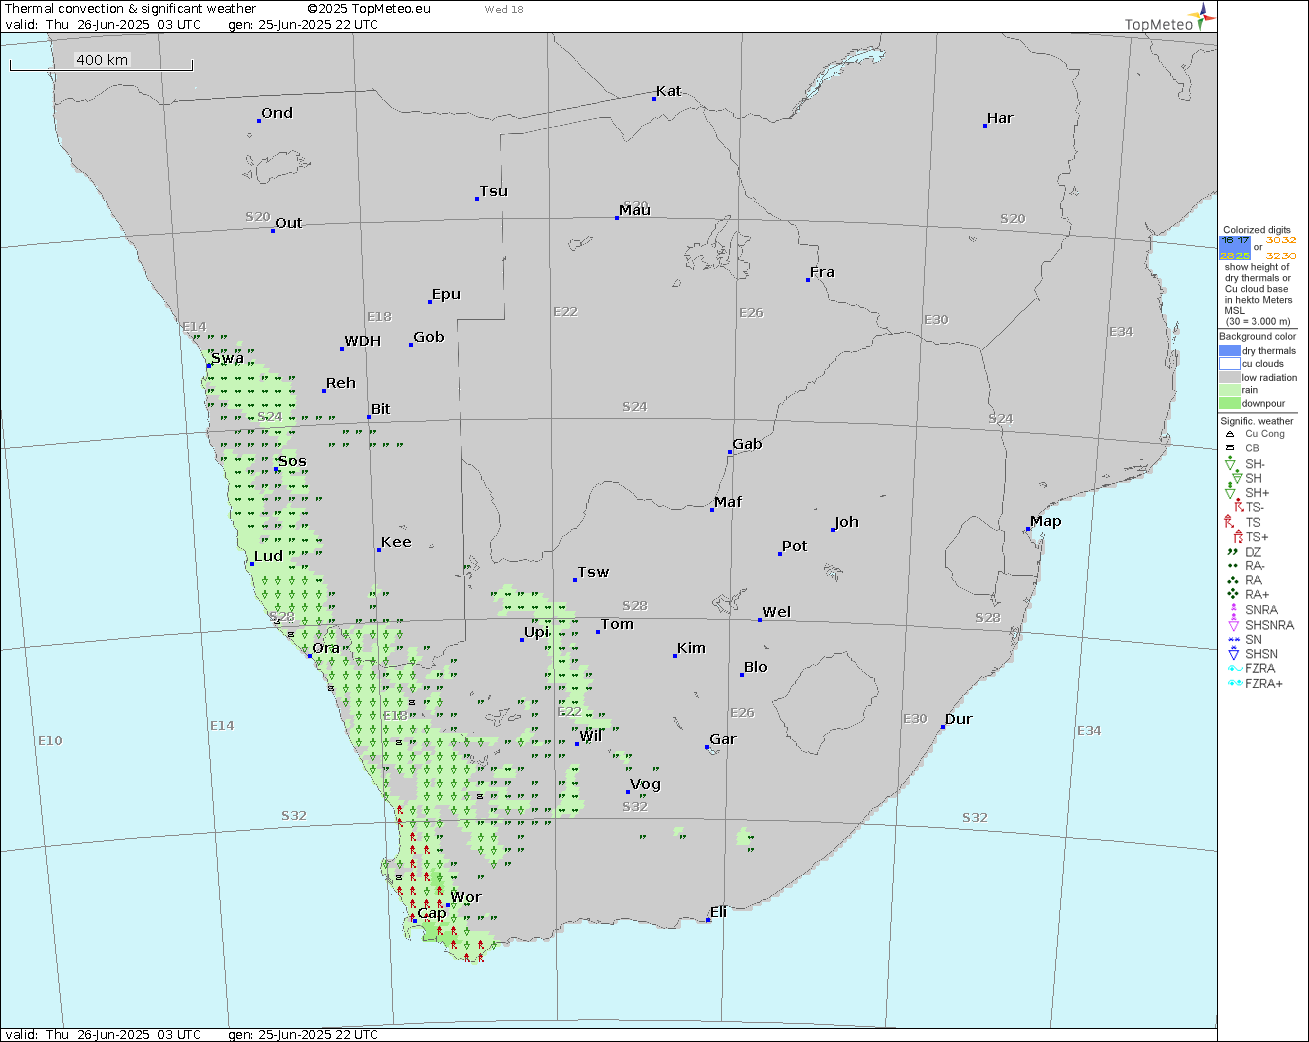The height and width of the screenshot is (1042, 1309).
Task: Click the Gab city label
Action: [x=748, y=444]
